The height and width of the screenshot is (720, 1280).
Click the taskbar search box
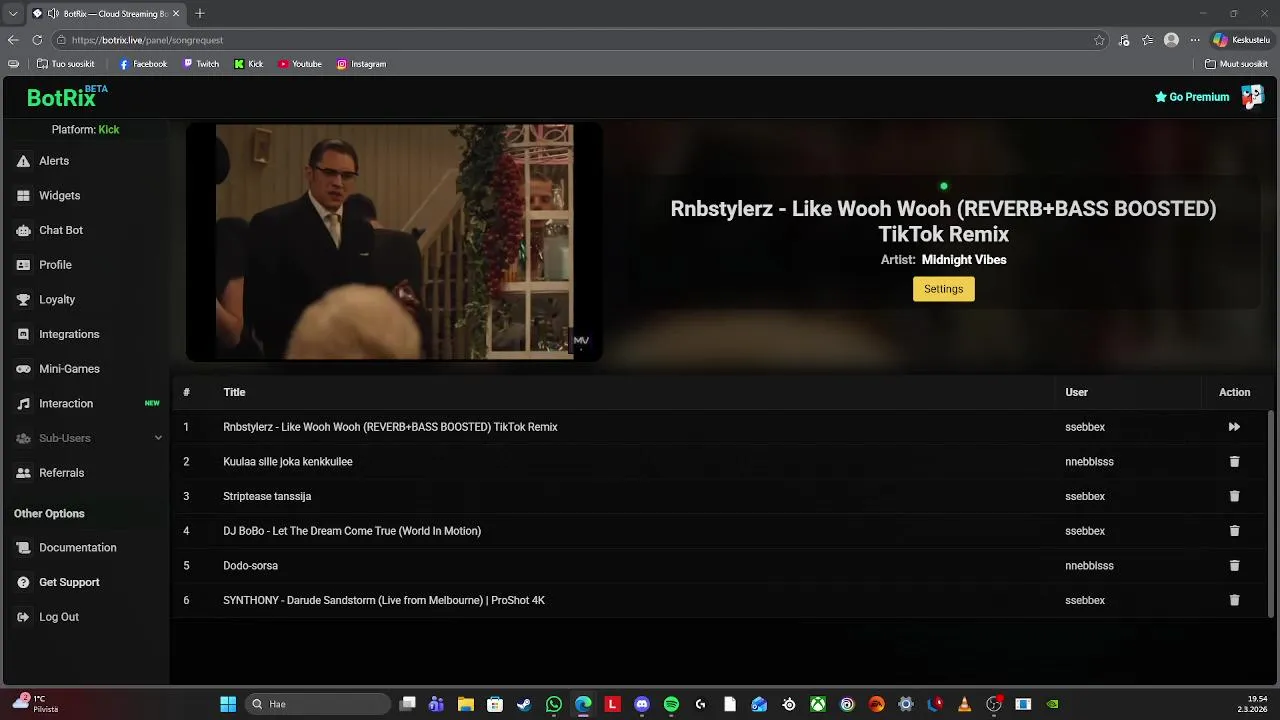tap(317, 704)
